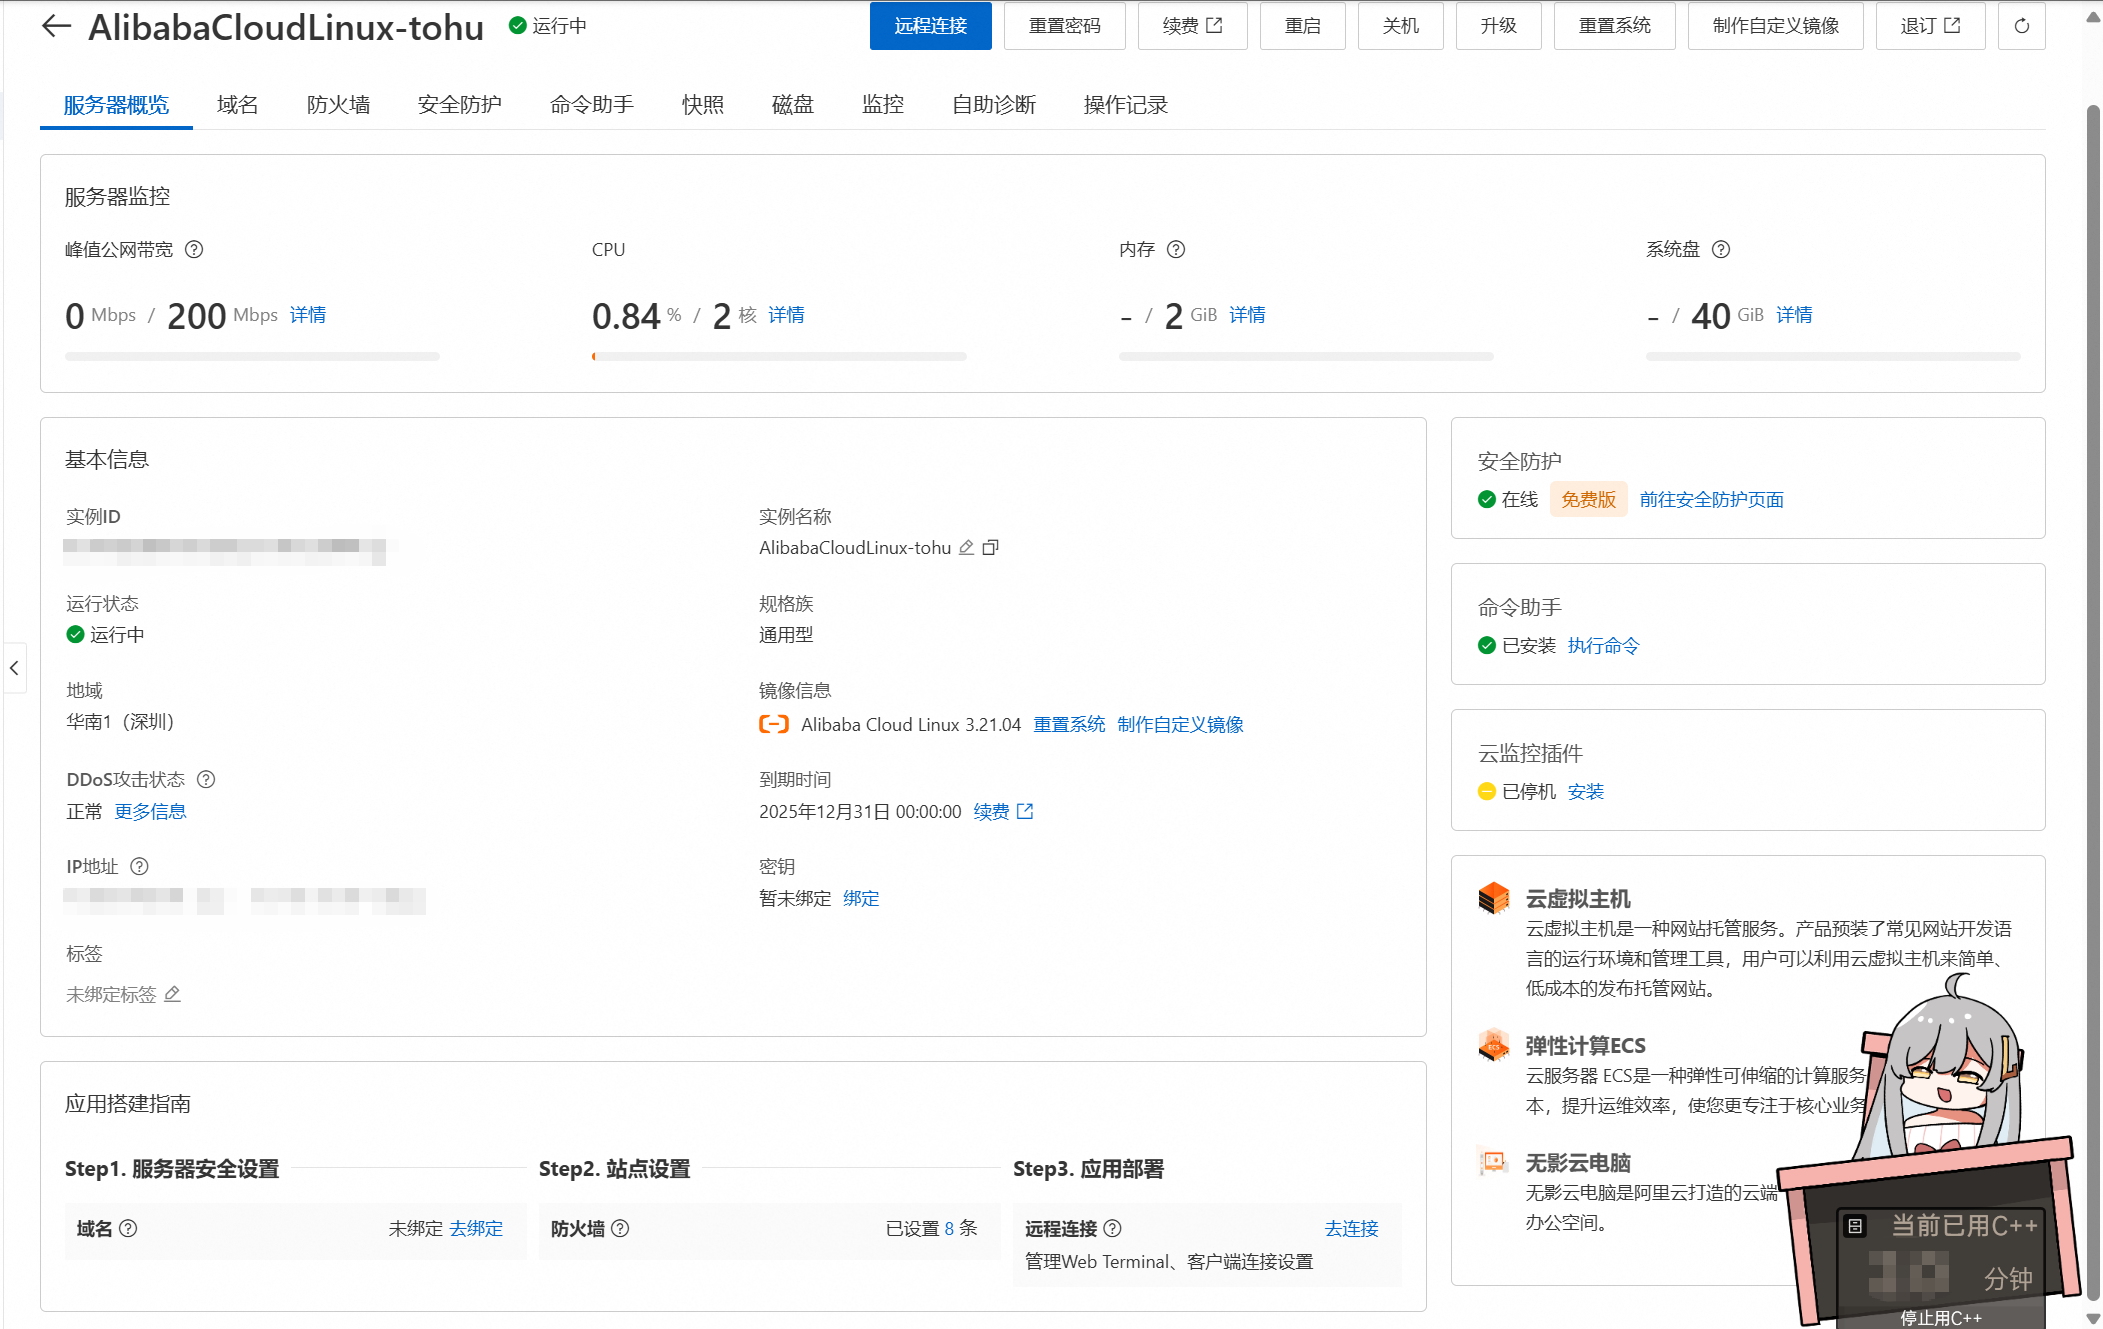Open help icon beside 内存

[1176, 250]
